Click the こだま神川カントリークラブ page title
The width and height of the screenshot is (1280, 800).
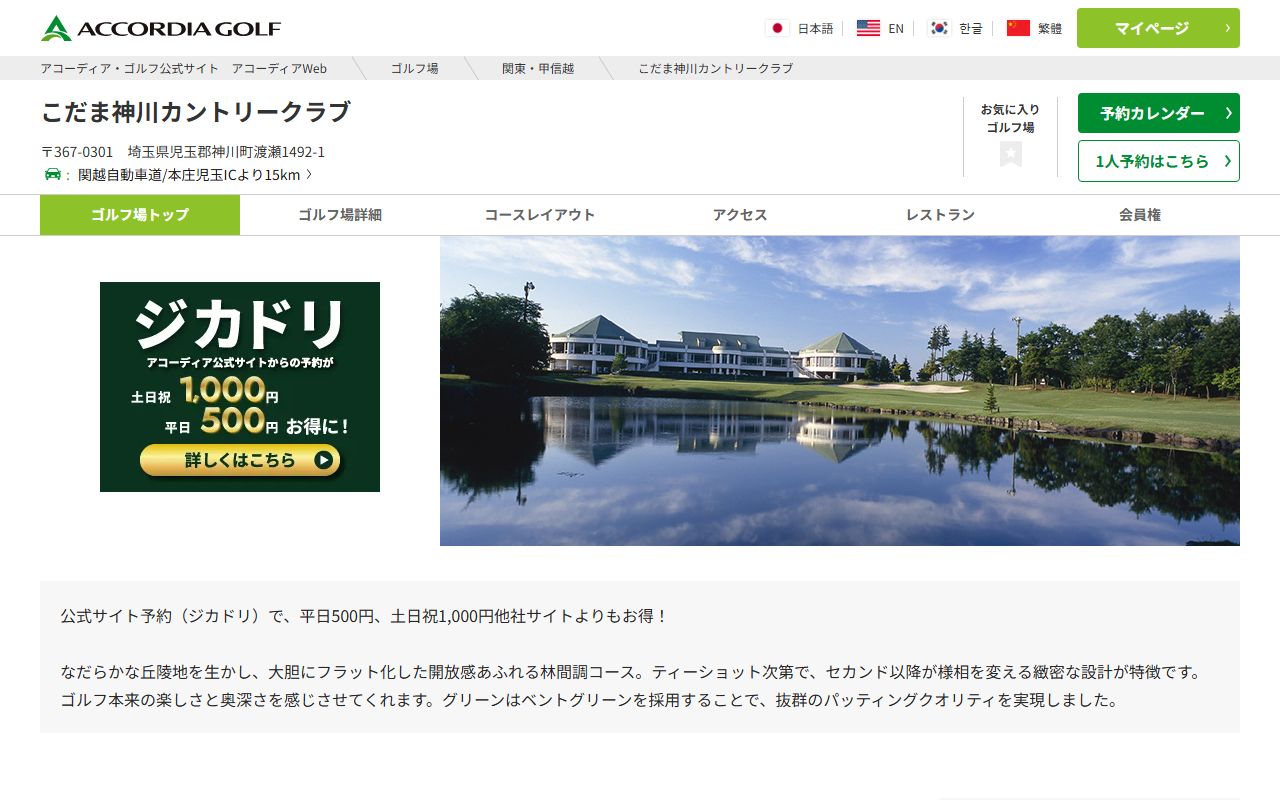point(196,112)
